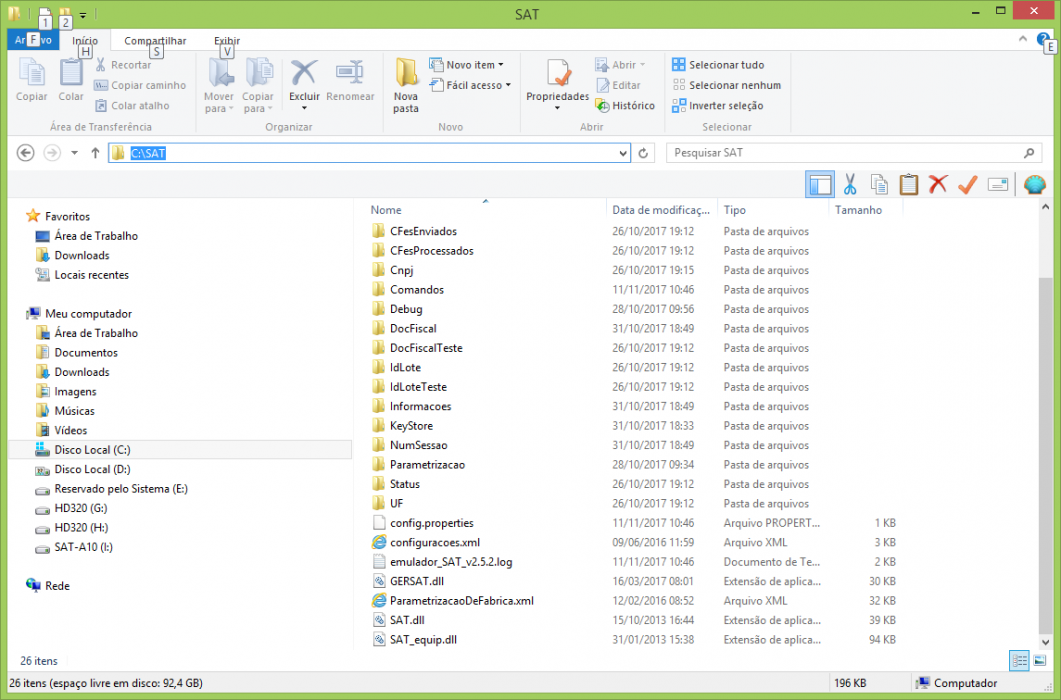This screenshot has height=700, width=1061.
Task: Click the copy pages toolbar icon
Action: point(879,184)
